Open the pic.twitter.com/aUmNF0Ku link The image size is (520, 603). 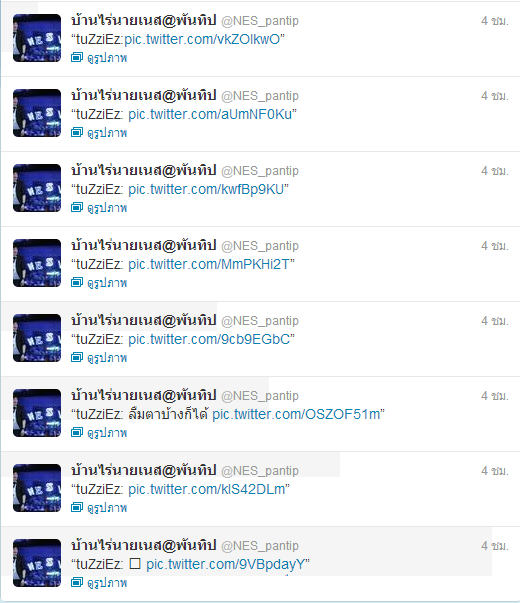coord(210,114)
